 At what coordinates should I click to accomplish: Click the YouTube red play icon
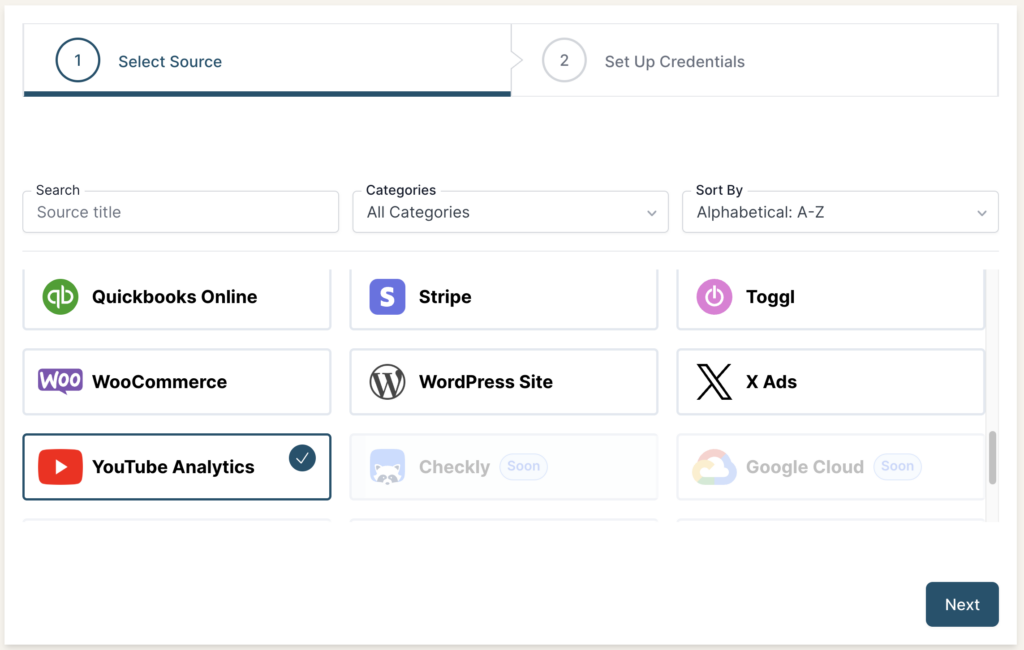tap(60, 467)
